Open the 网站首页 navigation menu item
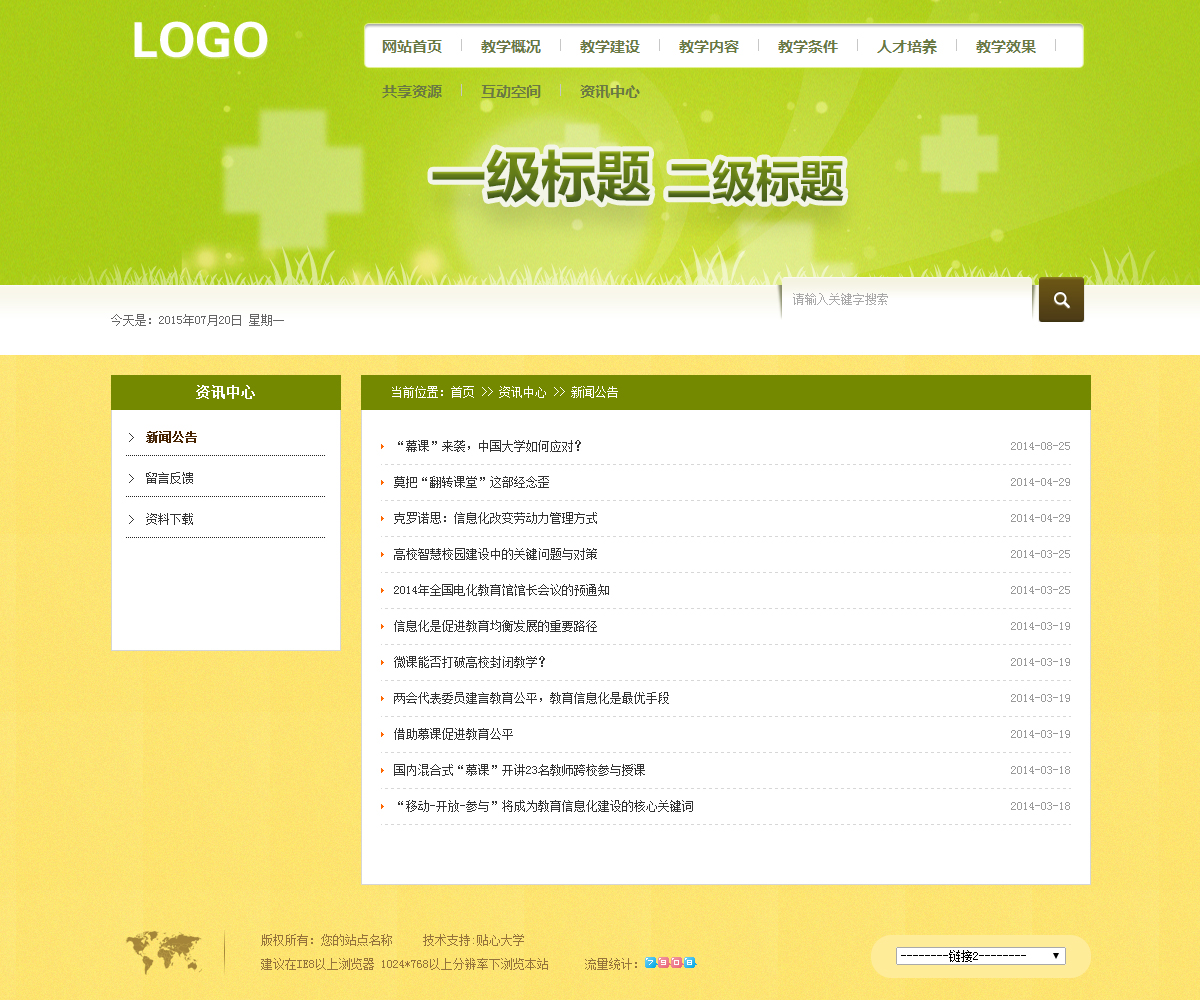The height and width of the screenshot is (1000, 1200). coord(412,47)
